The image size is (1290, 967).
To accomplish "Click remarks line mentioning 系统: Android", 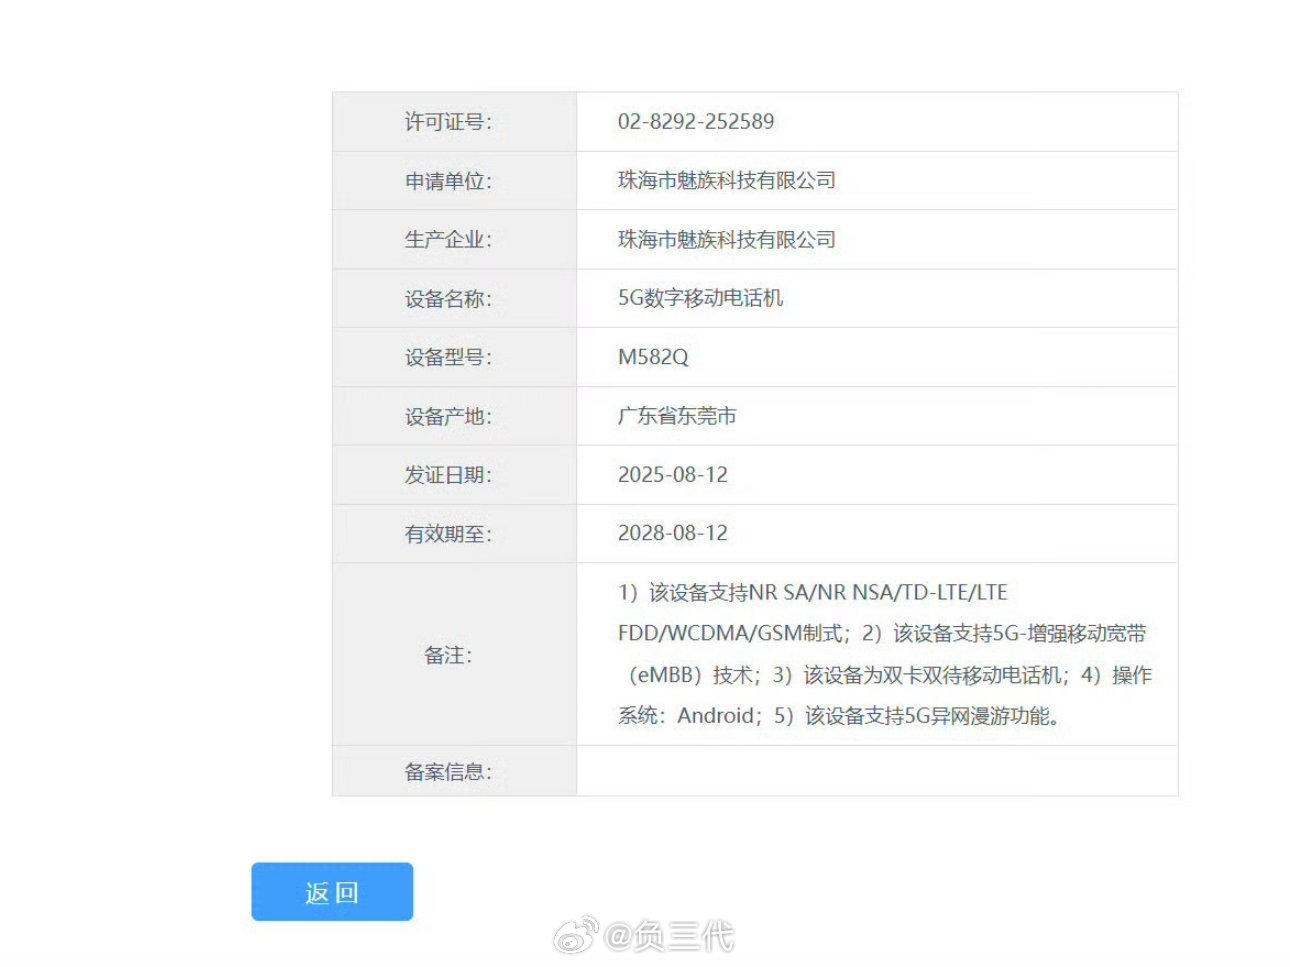I will click(840, 716).
